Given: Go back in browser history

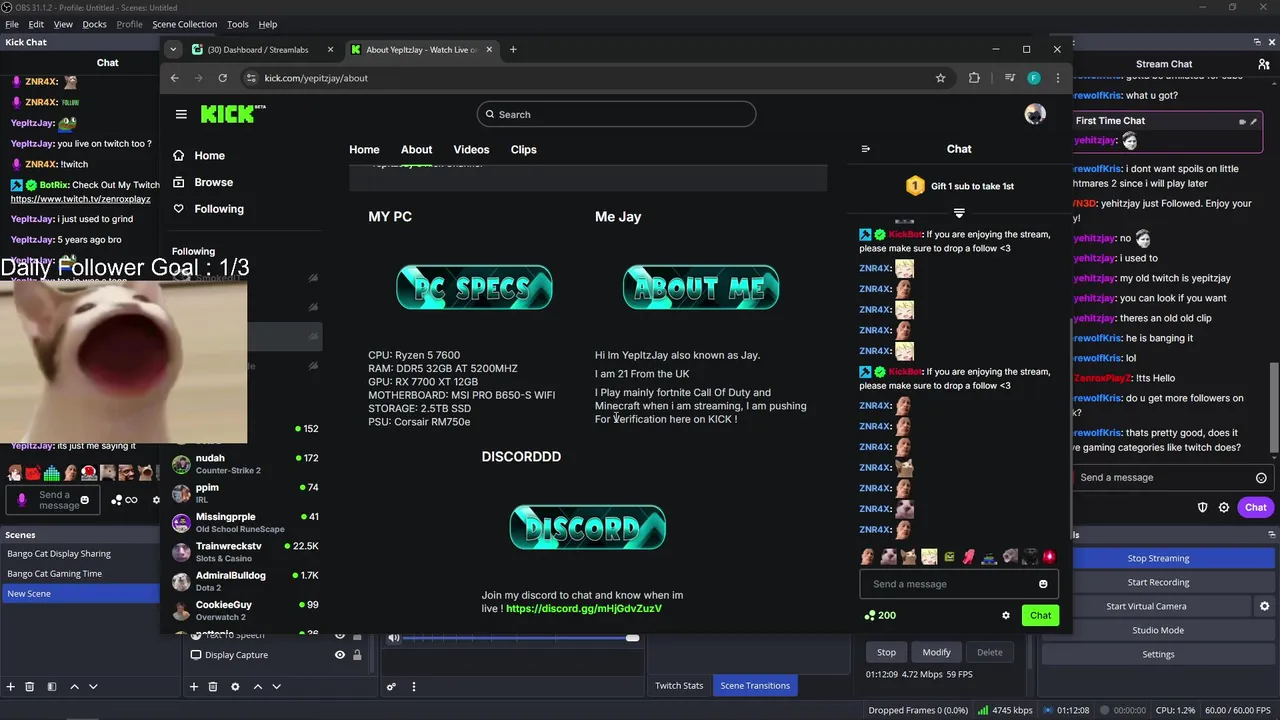Looking at the screenshot, I should click(x=174, y=78).
